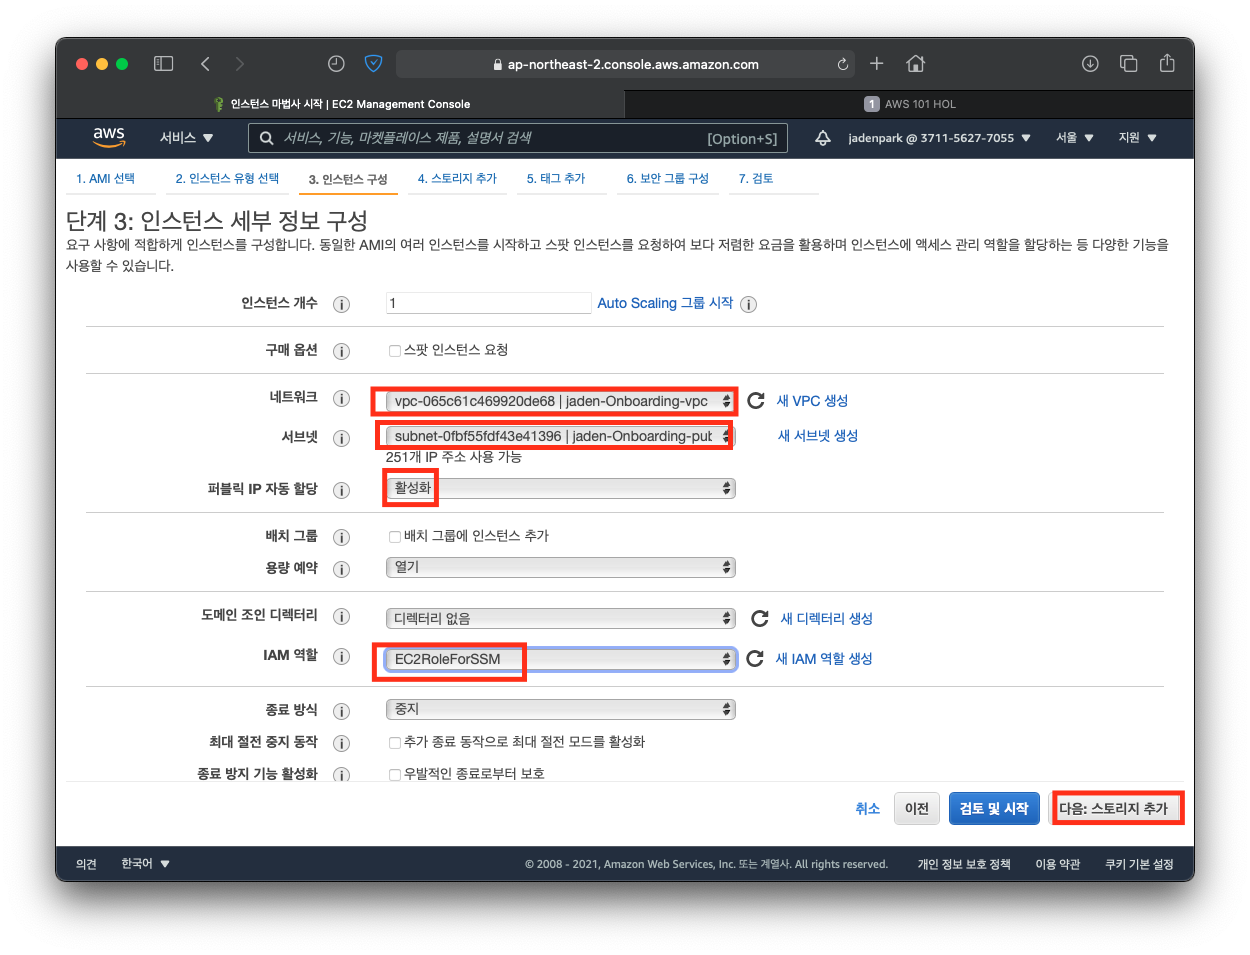Viewport: 1250px width, 955px height.
Task: Go forward with the Safari forward arrow
Action: 239,64
